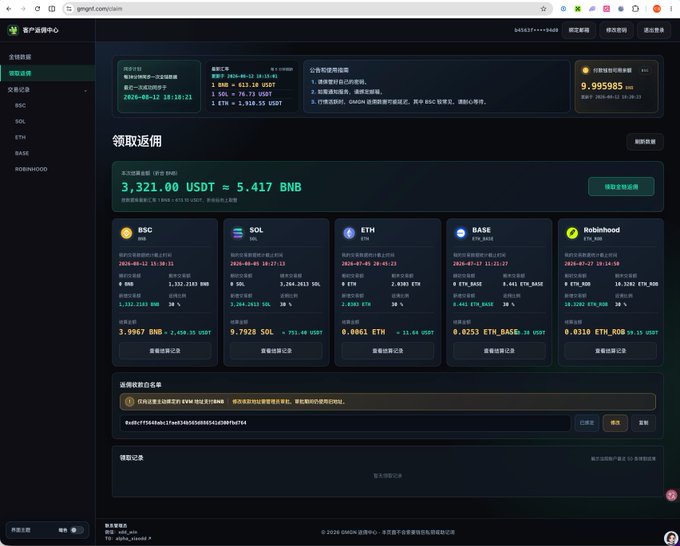The width and height of the screenshot is (680, 546).
Task: Go back in the browser
Action: (x=9, y=9)
